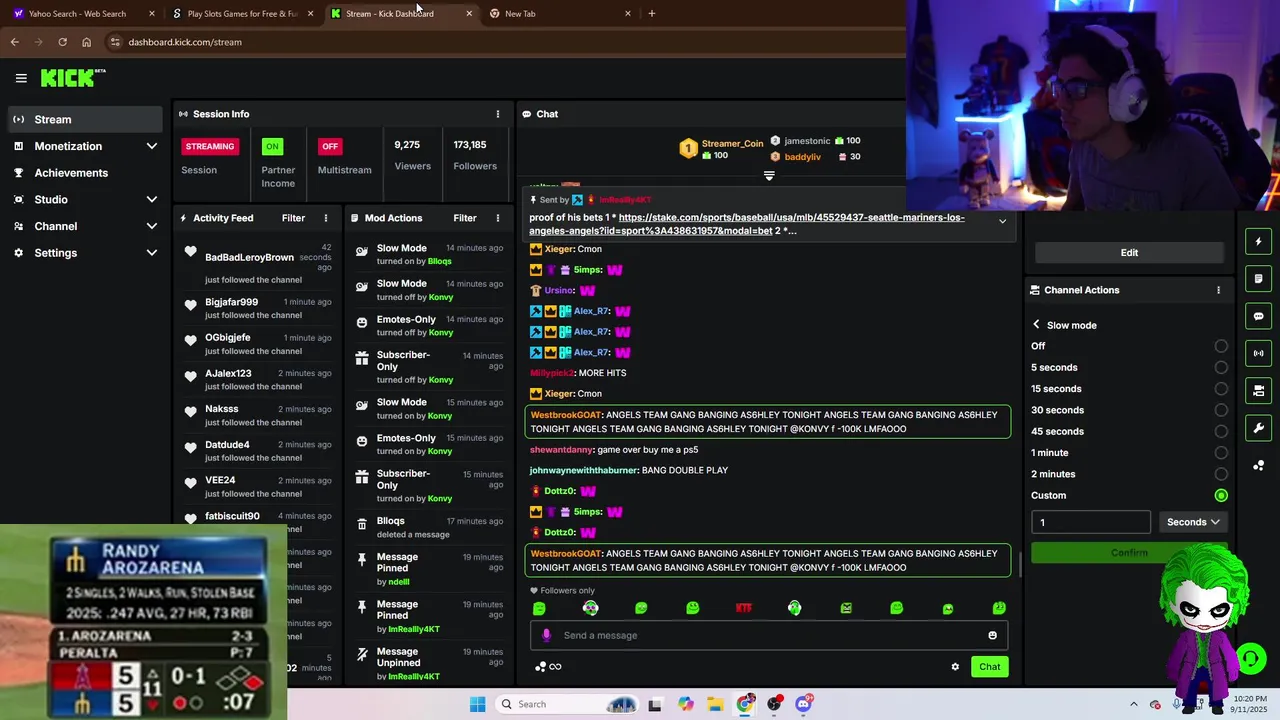The image size is (1280, 720).
Task: Go to browser home page
Action: 86,42
